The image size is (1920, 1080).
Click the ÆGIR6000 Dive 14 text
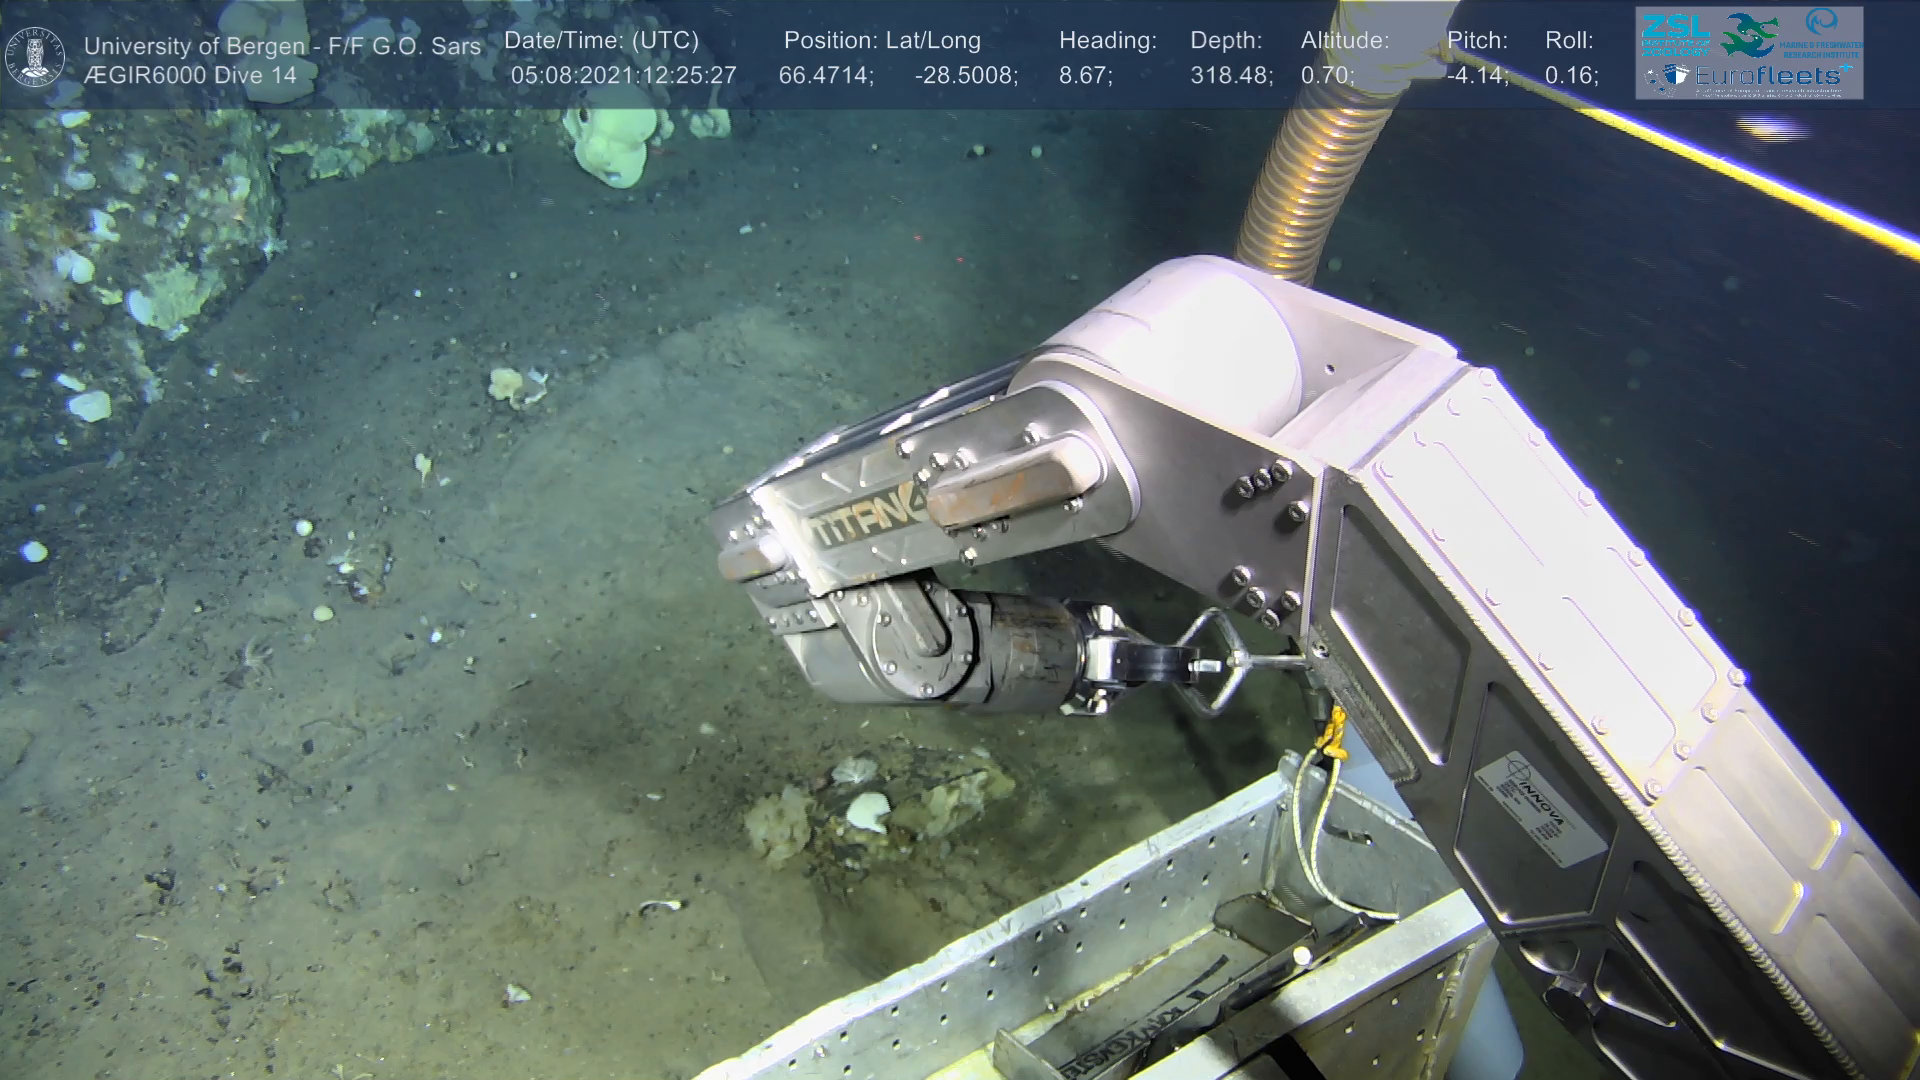coord(190,75)
